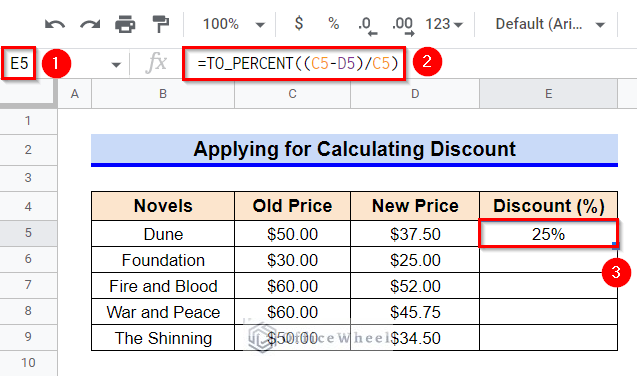Select the $45.75 new price cell
Screen dimensions: 637x376
415,312
